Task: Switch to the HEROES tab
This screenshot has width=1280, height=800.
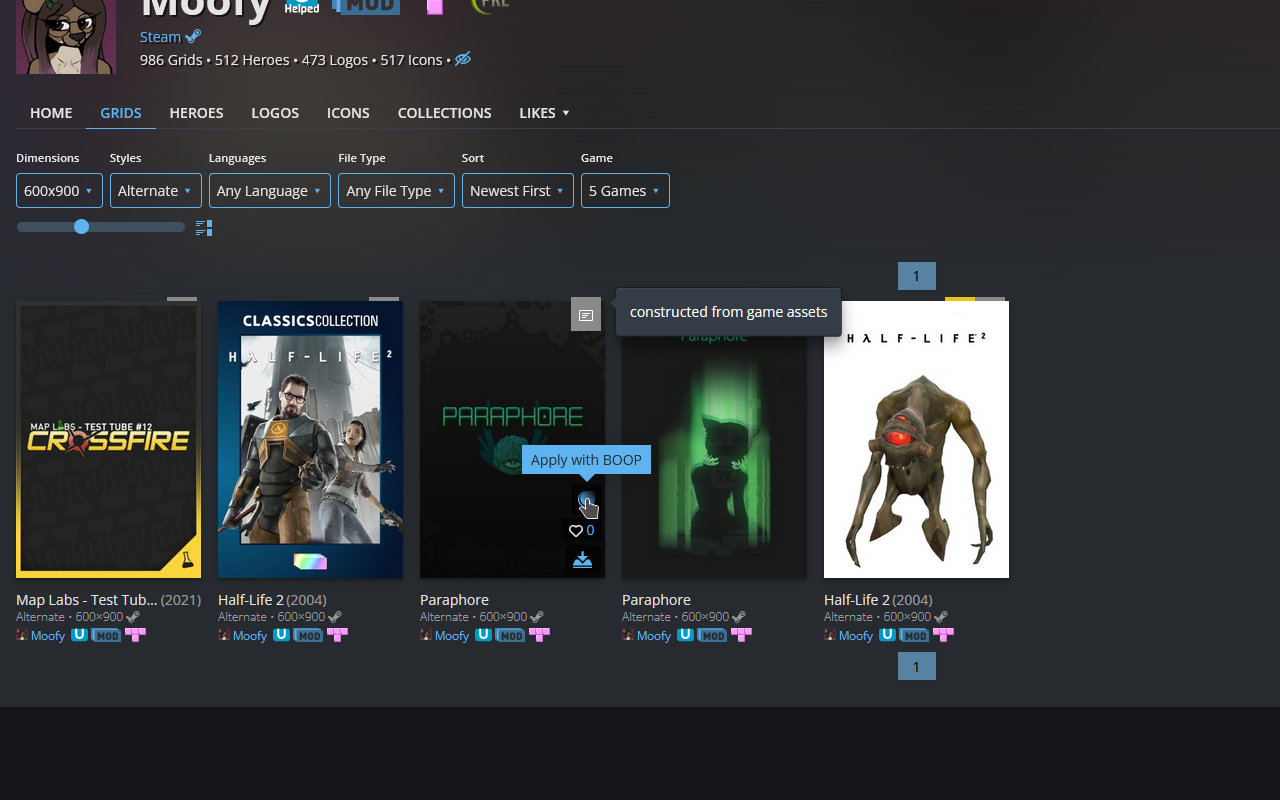Action: (196, 113)
